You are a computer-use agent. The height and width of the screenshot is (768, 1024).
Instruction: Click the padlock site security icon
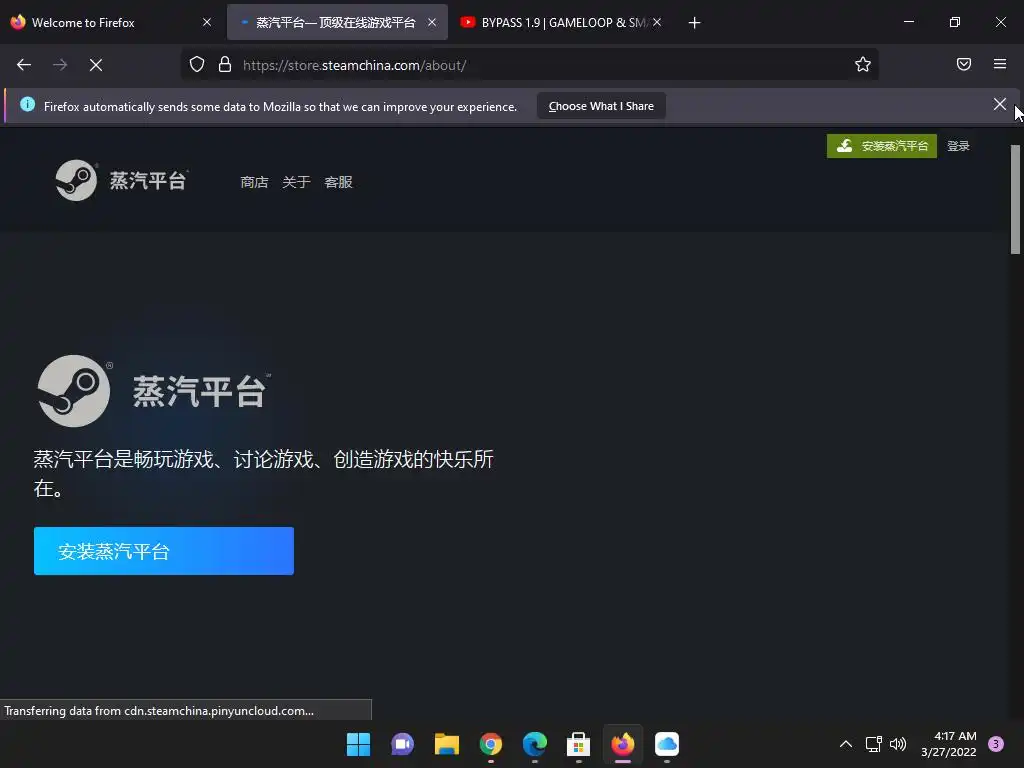tap(225, 65)
